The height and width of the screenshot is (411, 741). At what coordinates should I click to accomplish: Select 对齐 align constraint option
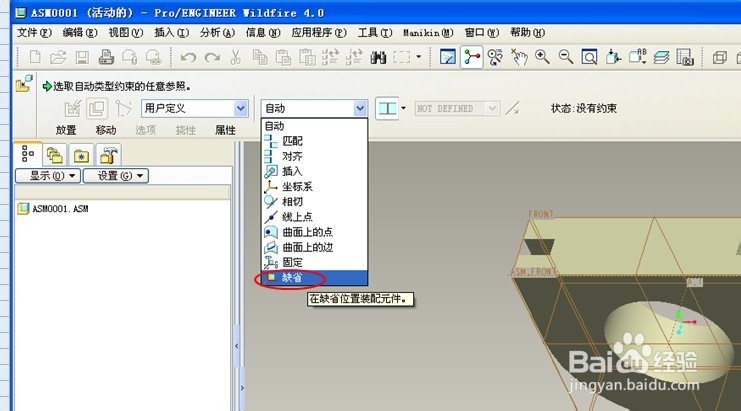[x=314, y=156]
